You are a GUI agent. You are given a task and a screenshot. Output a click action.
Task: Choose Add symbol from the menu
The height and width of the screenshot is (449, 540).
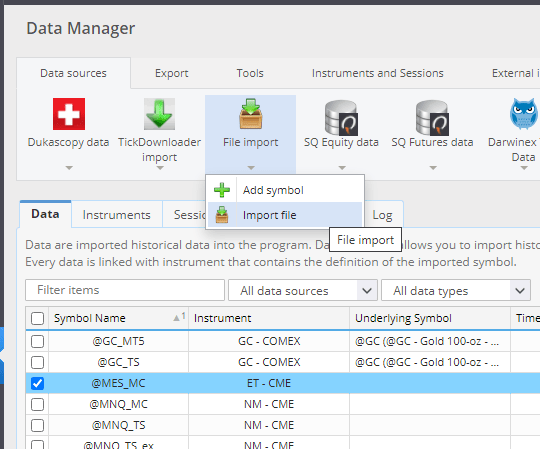(285, 190)
